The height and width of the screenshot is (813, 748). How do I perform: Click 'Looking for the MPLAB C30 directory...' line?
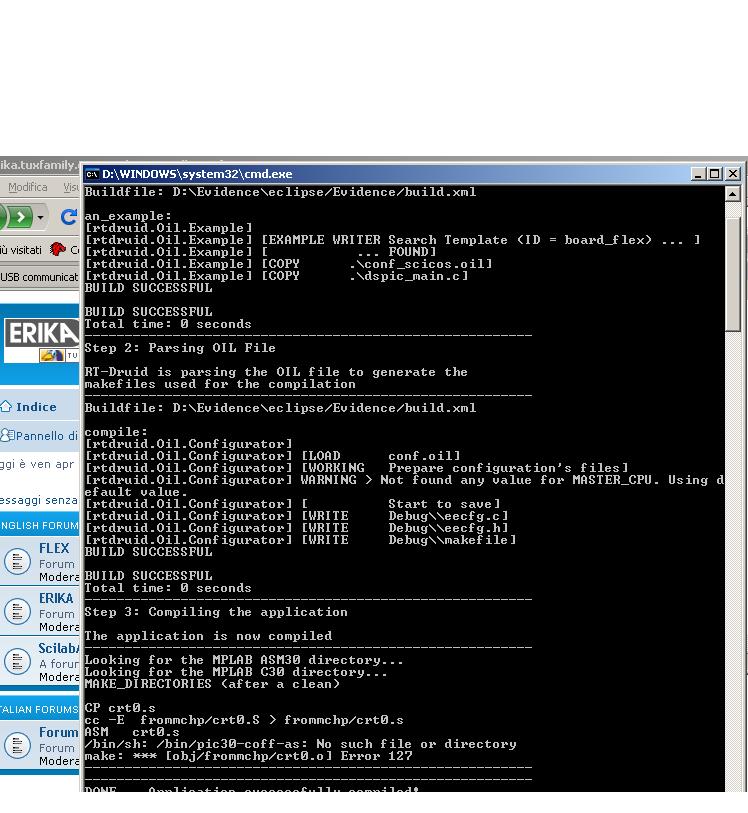(236, 672)
